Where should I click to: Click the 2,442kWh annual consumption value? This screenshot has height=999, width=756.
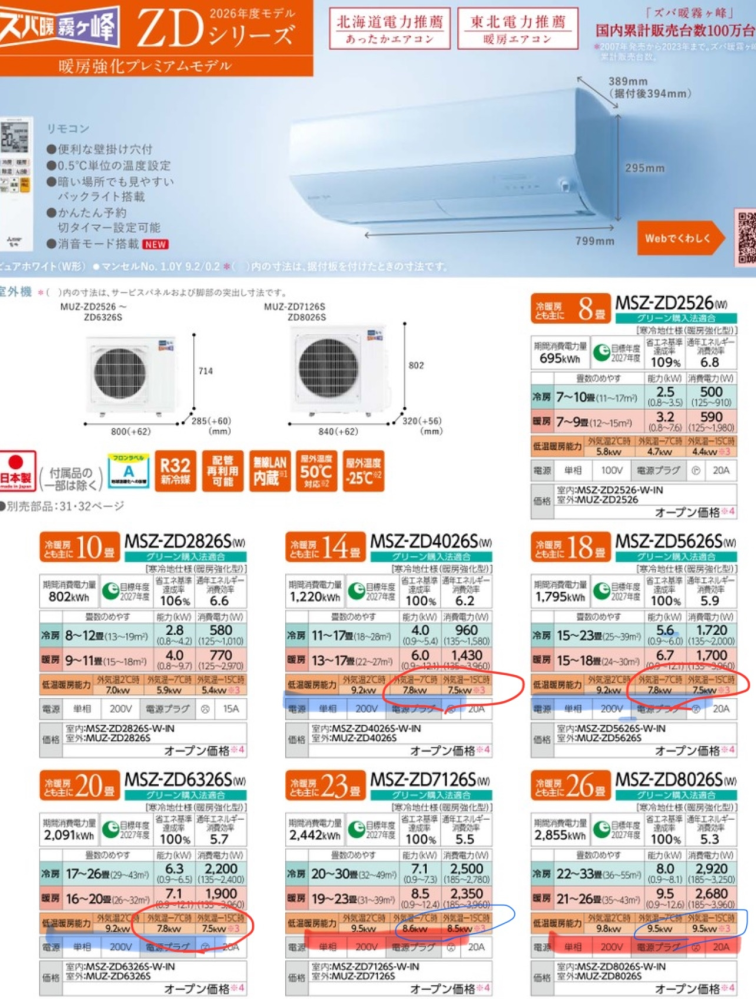(315, 835)
